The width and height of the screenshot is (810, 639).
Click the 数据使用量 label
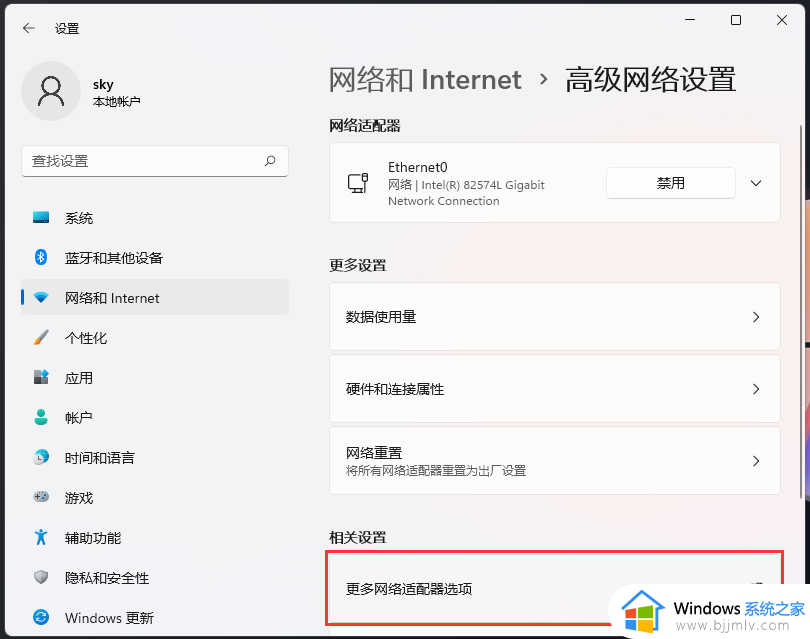381,317
